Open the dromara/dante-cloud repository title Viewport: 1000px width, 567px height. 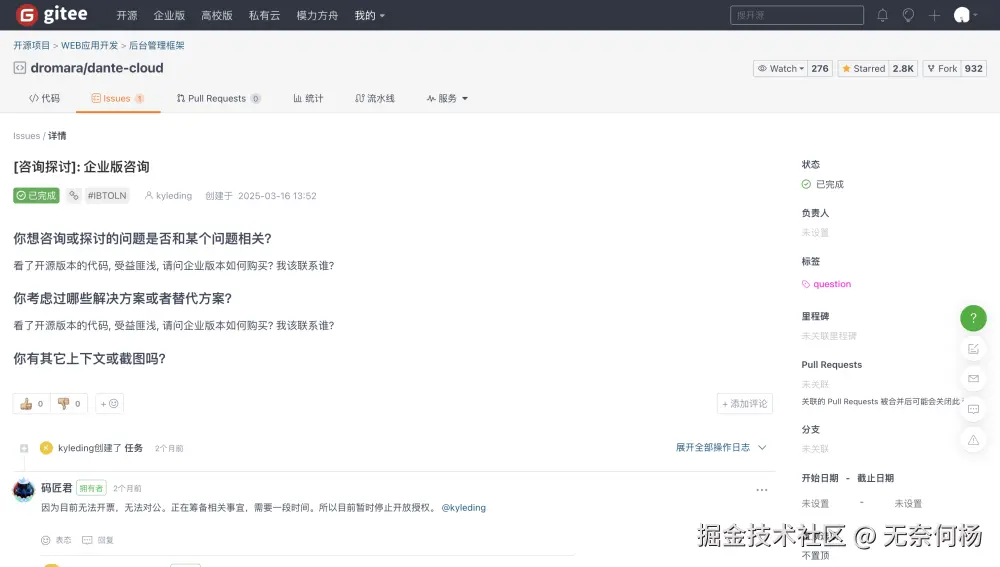pos(97,68)
